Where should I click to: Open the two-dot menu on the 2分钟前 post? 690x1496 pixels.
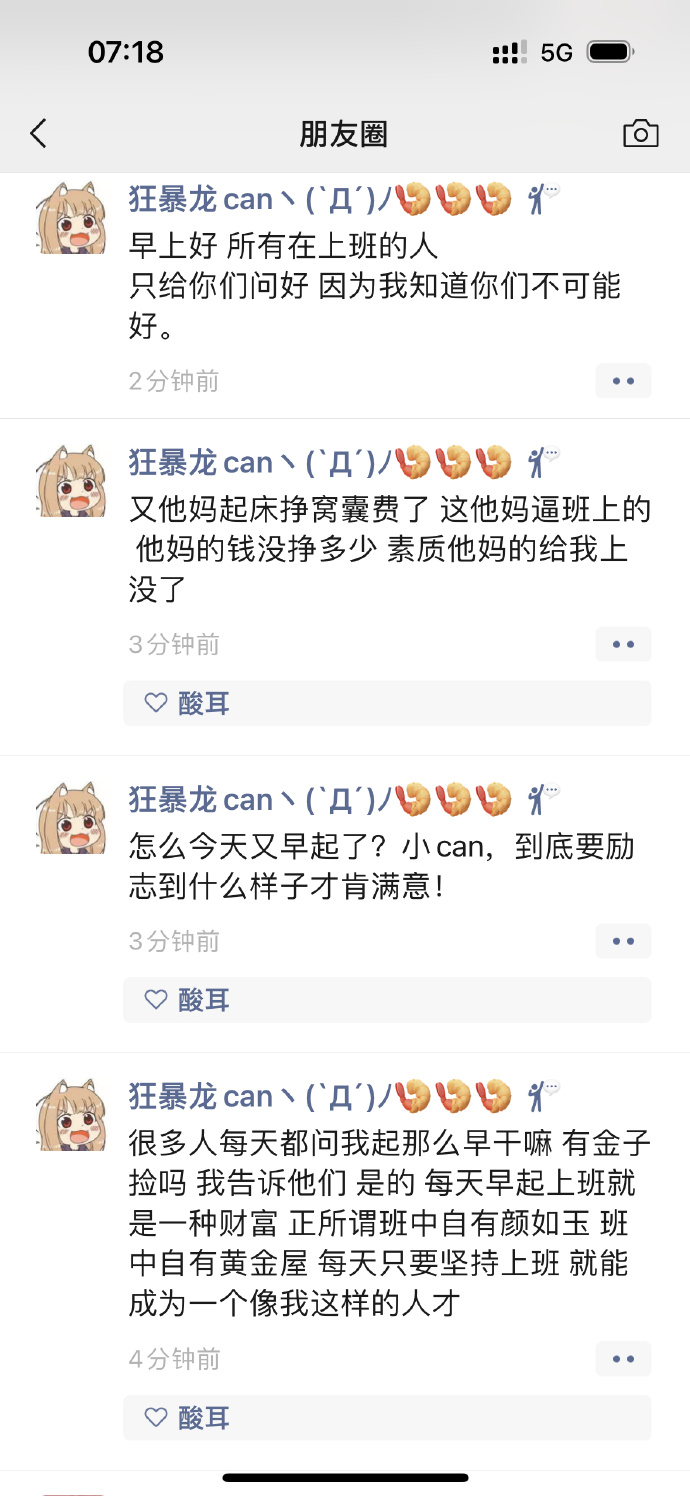pyautogui.click(x=623, y=381)
